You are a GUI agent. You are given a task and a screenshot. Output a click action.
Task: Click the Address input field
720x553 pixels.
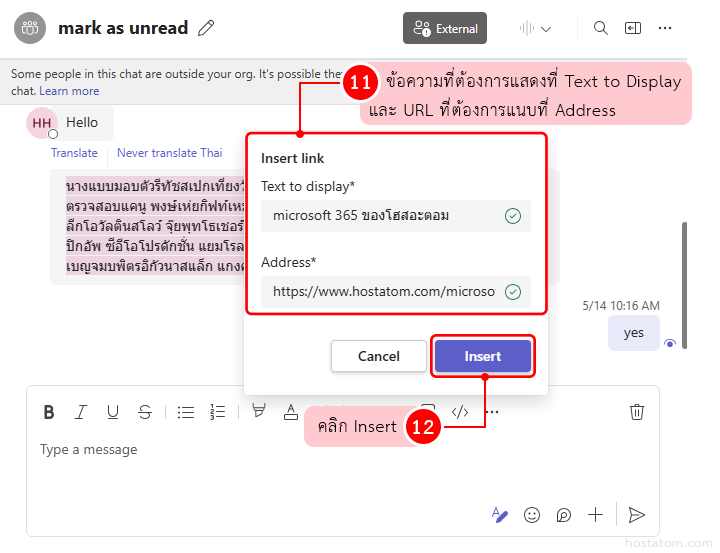[384, 292]
